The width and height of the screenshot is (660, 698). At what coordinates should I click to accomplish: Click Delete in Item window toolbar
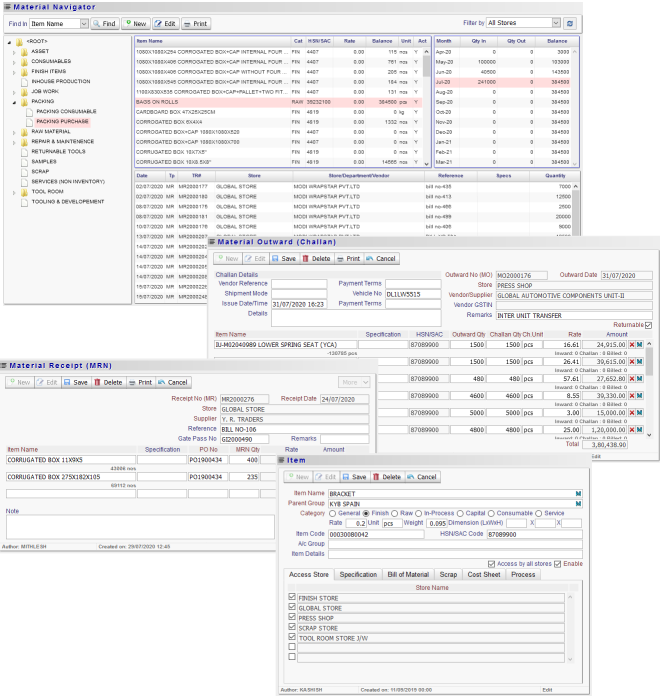tap(386, 477)
